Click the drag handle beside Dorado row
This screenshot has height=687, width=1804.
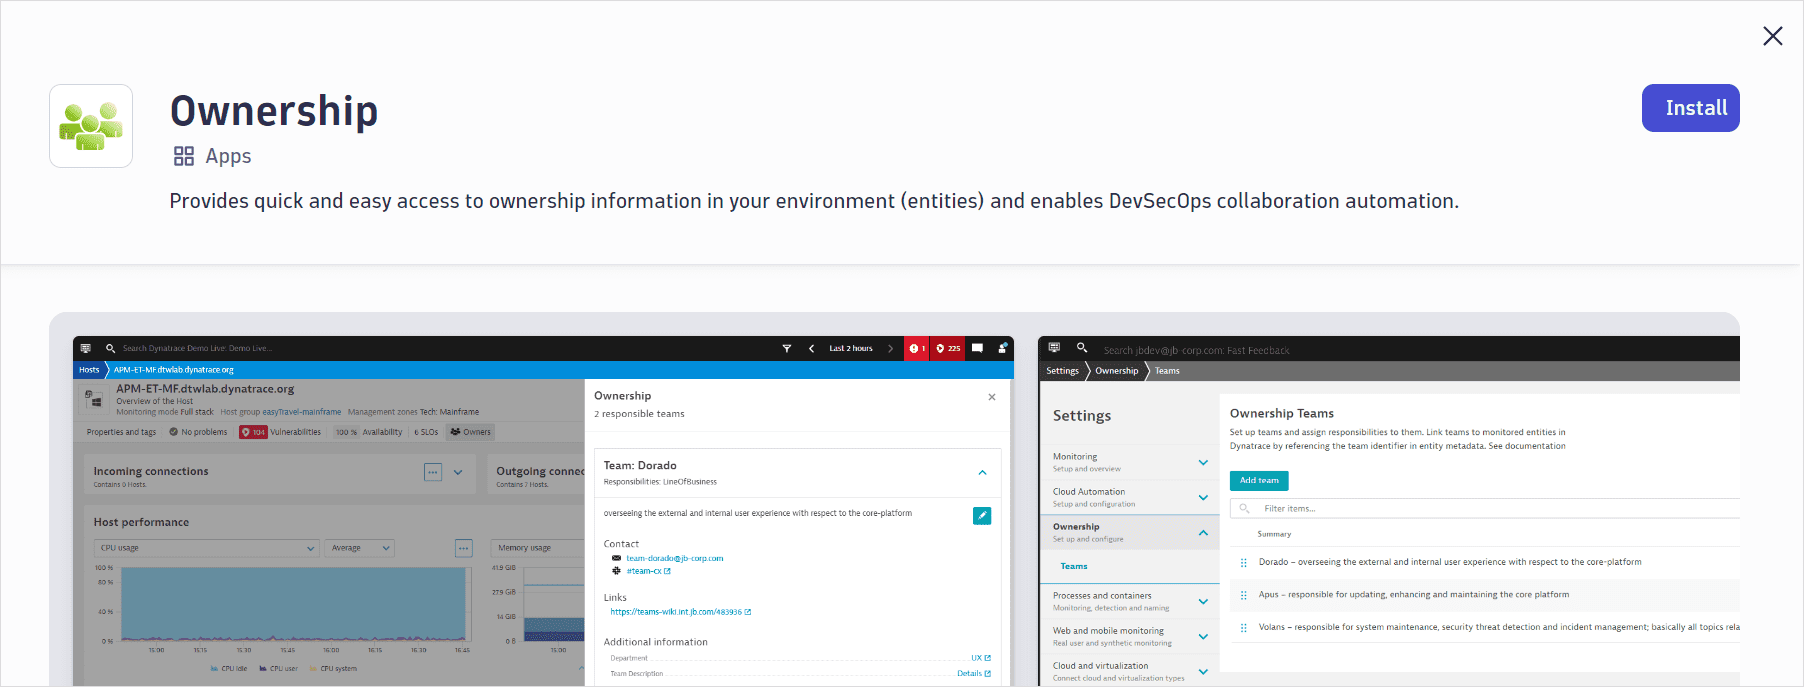[1244, 562]
